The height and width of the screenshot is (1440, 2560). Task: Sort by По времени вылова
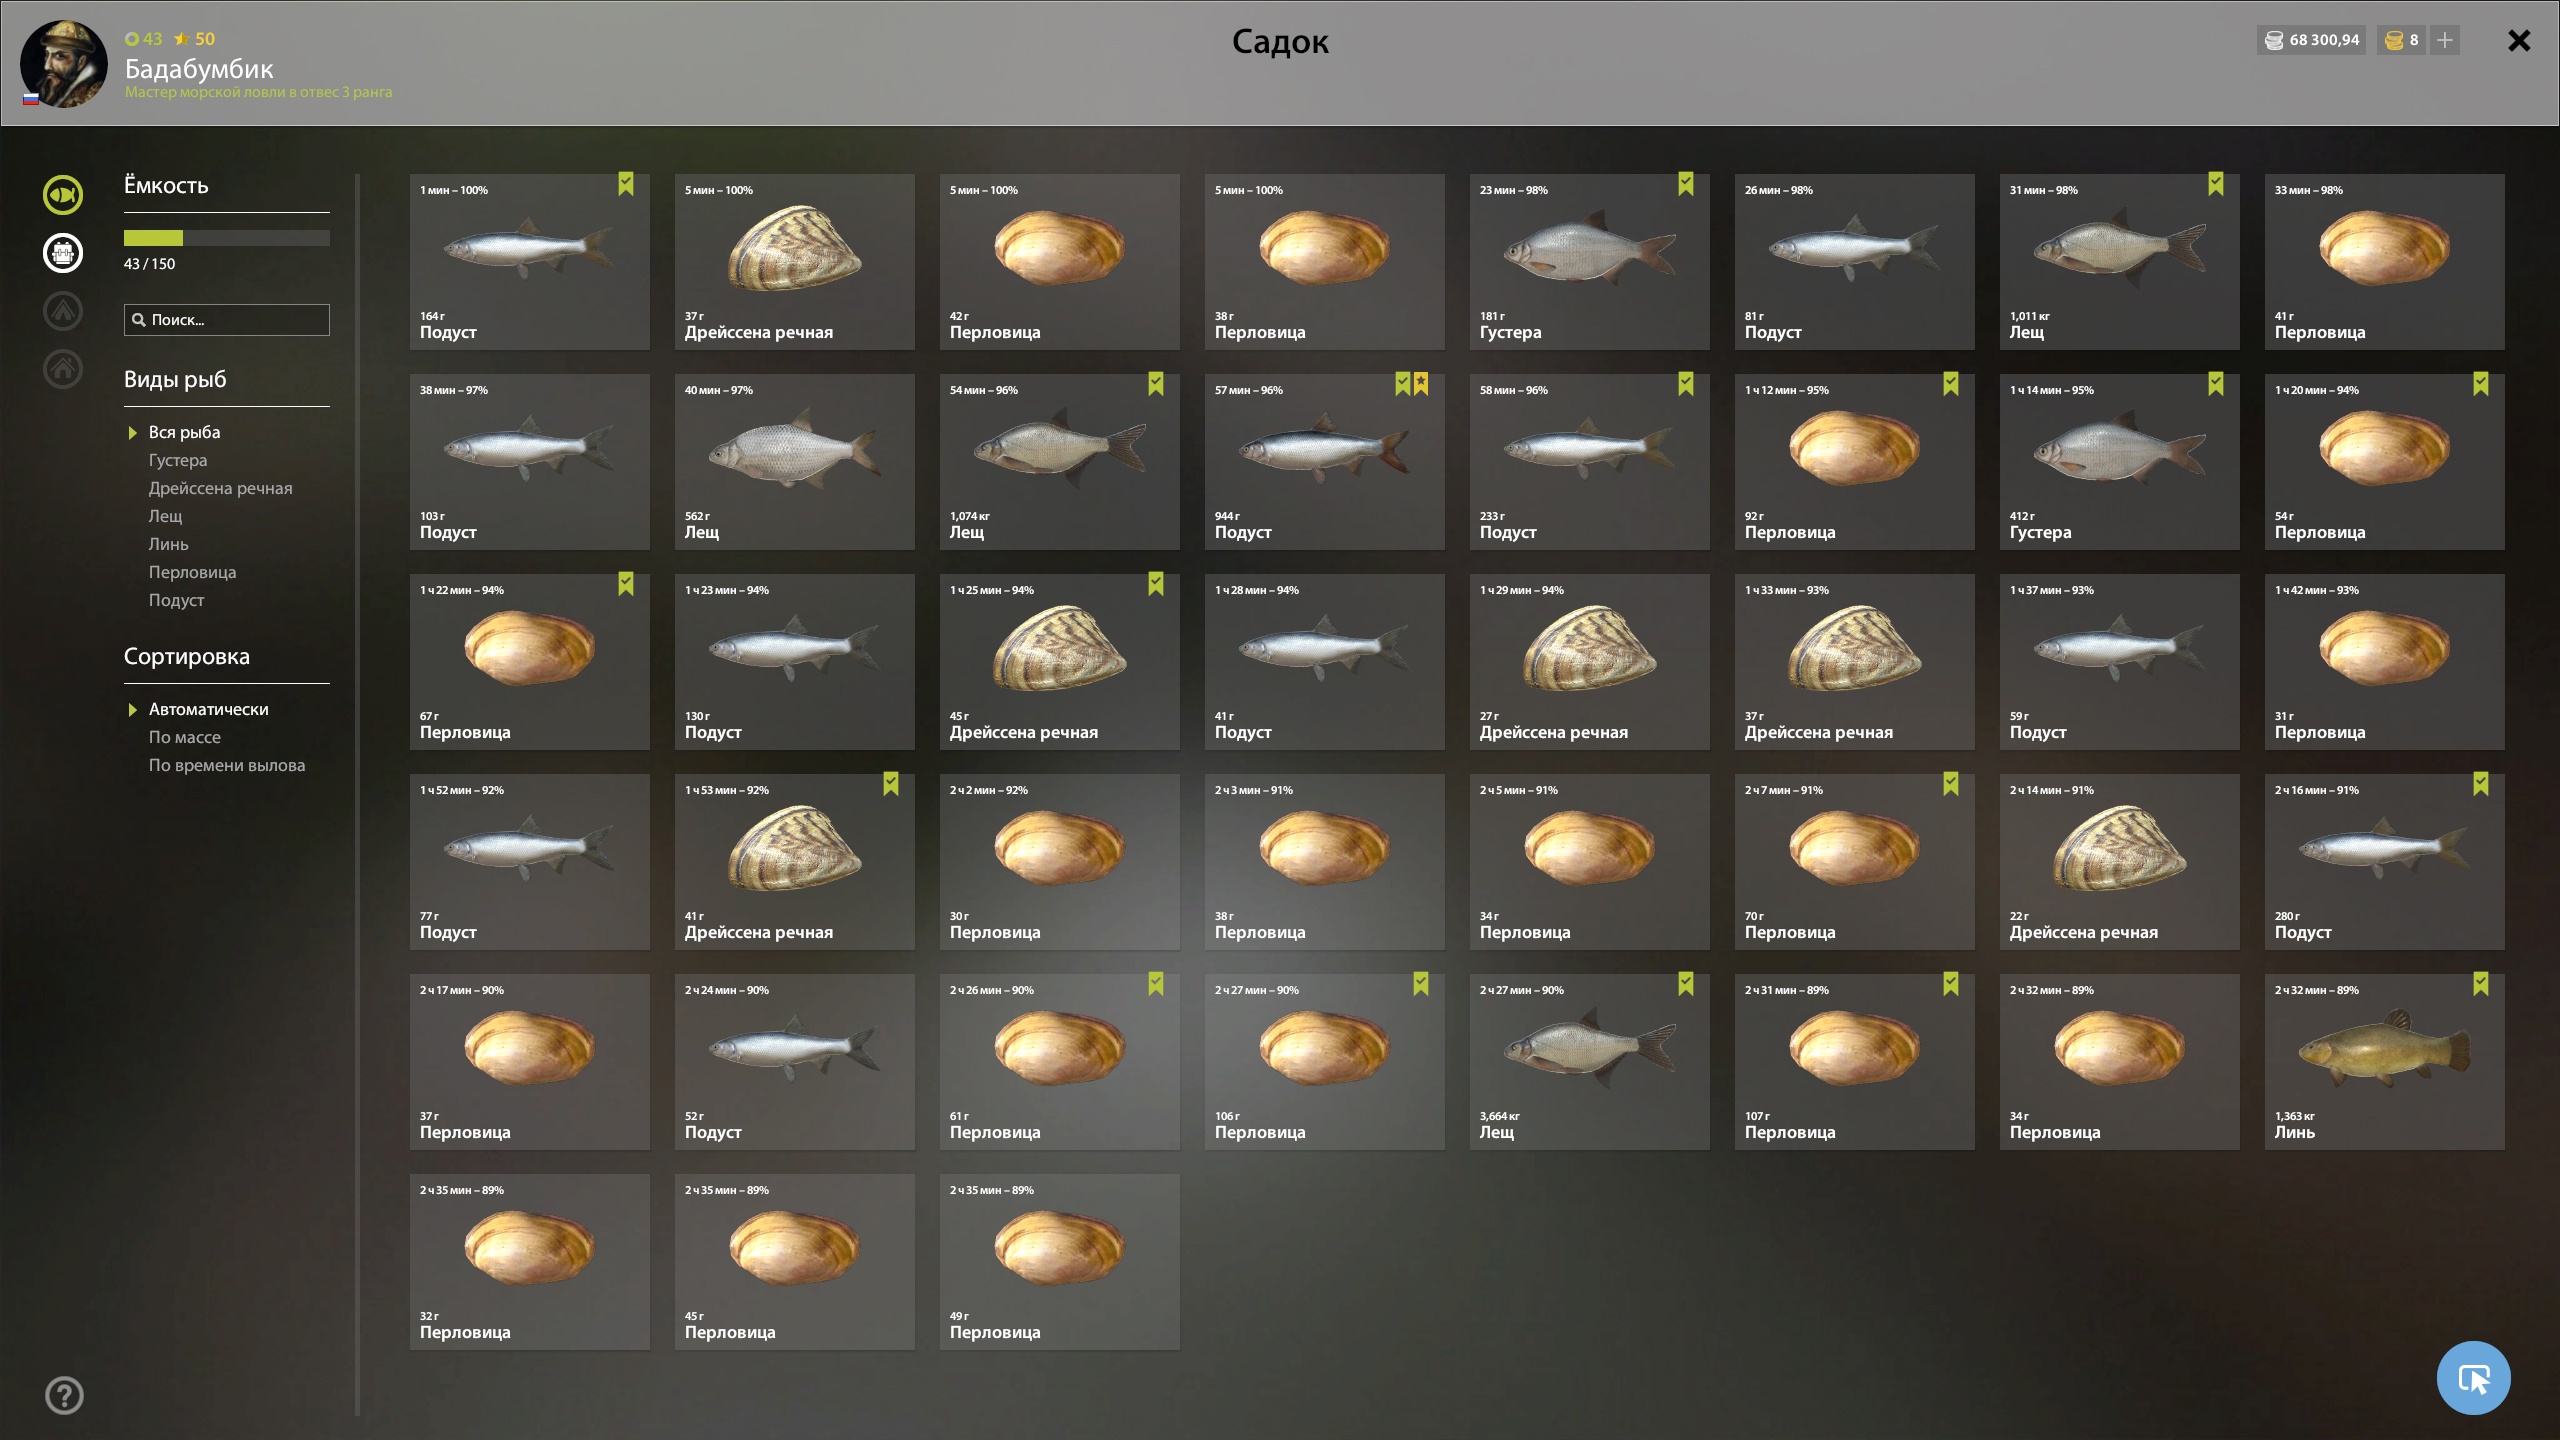click(x=227, y=765)
